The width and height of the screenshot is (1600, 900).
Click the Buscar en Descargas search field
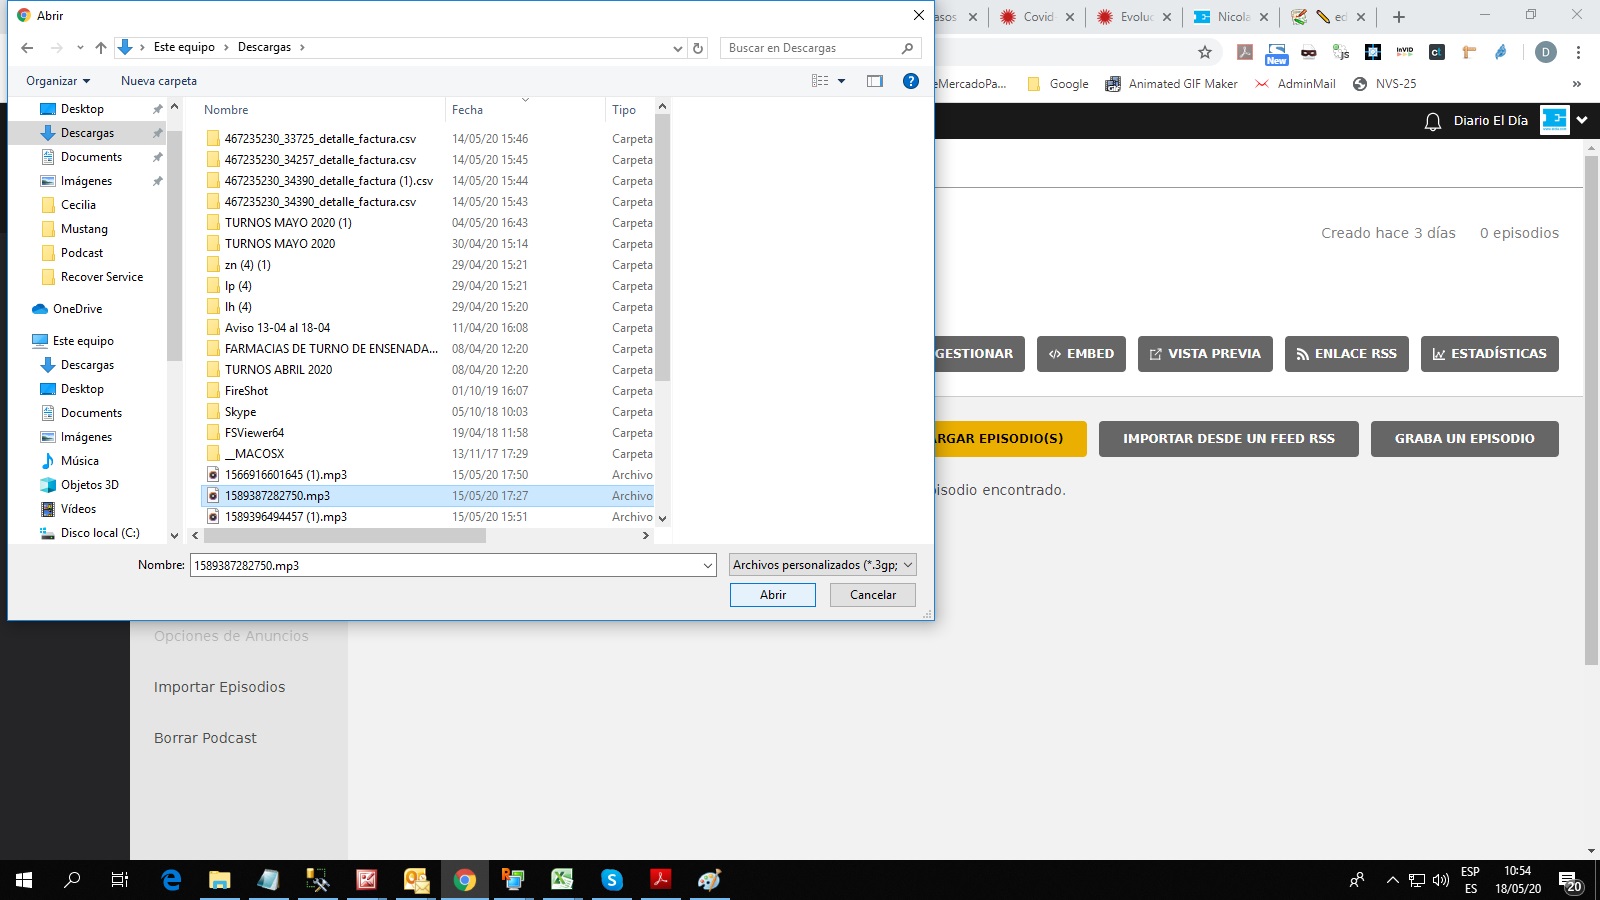(x=810, y=48)
